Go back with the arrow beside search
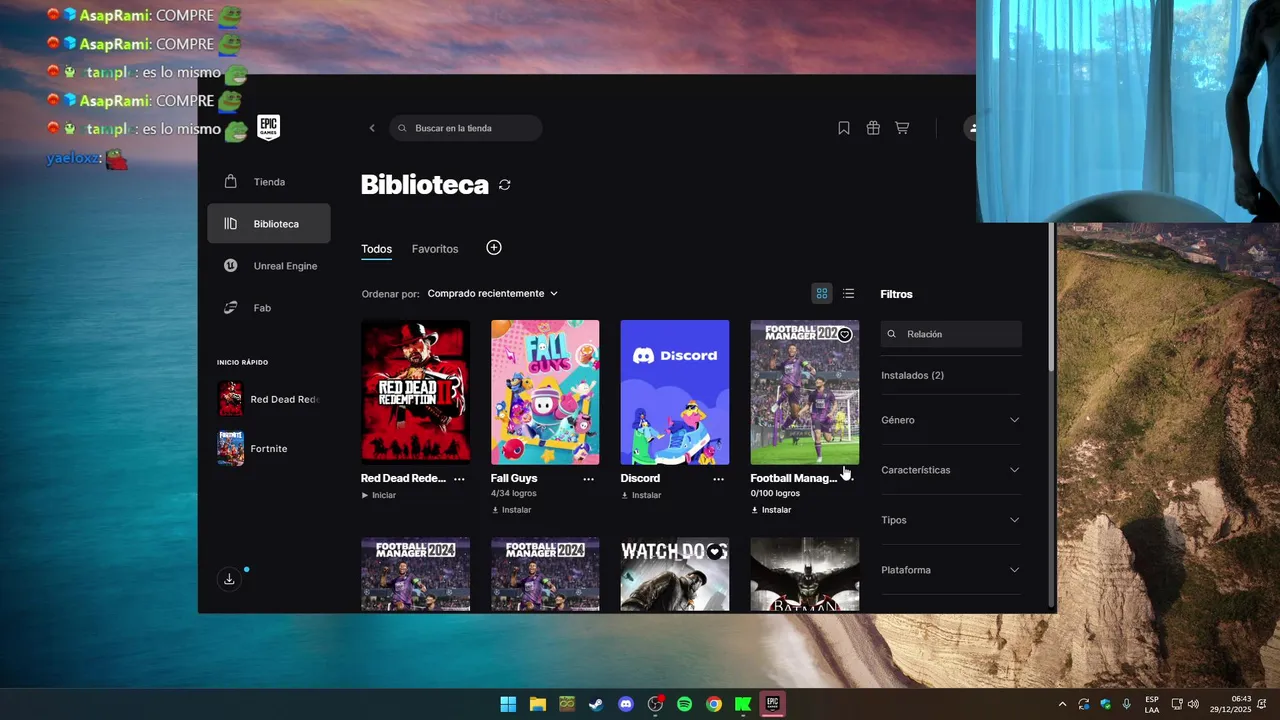 pos(372,128)
